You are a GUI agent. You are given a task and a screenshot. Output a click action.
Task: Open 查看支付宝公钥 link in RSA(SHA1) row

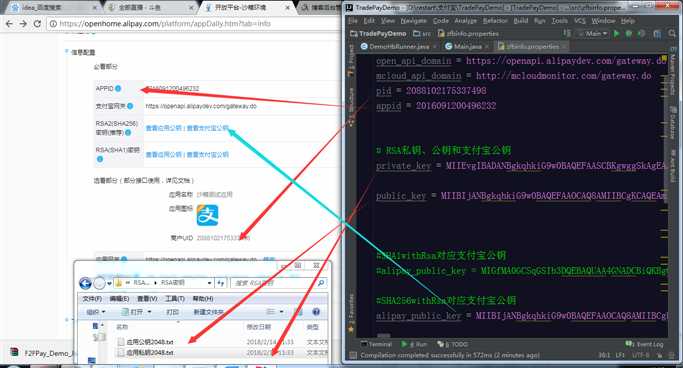click(207, 155)
